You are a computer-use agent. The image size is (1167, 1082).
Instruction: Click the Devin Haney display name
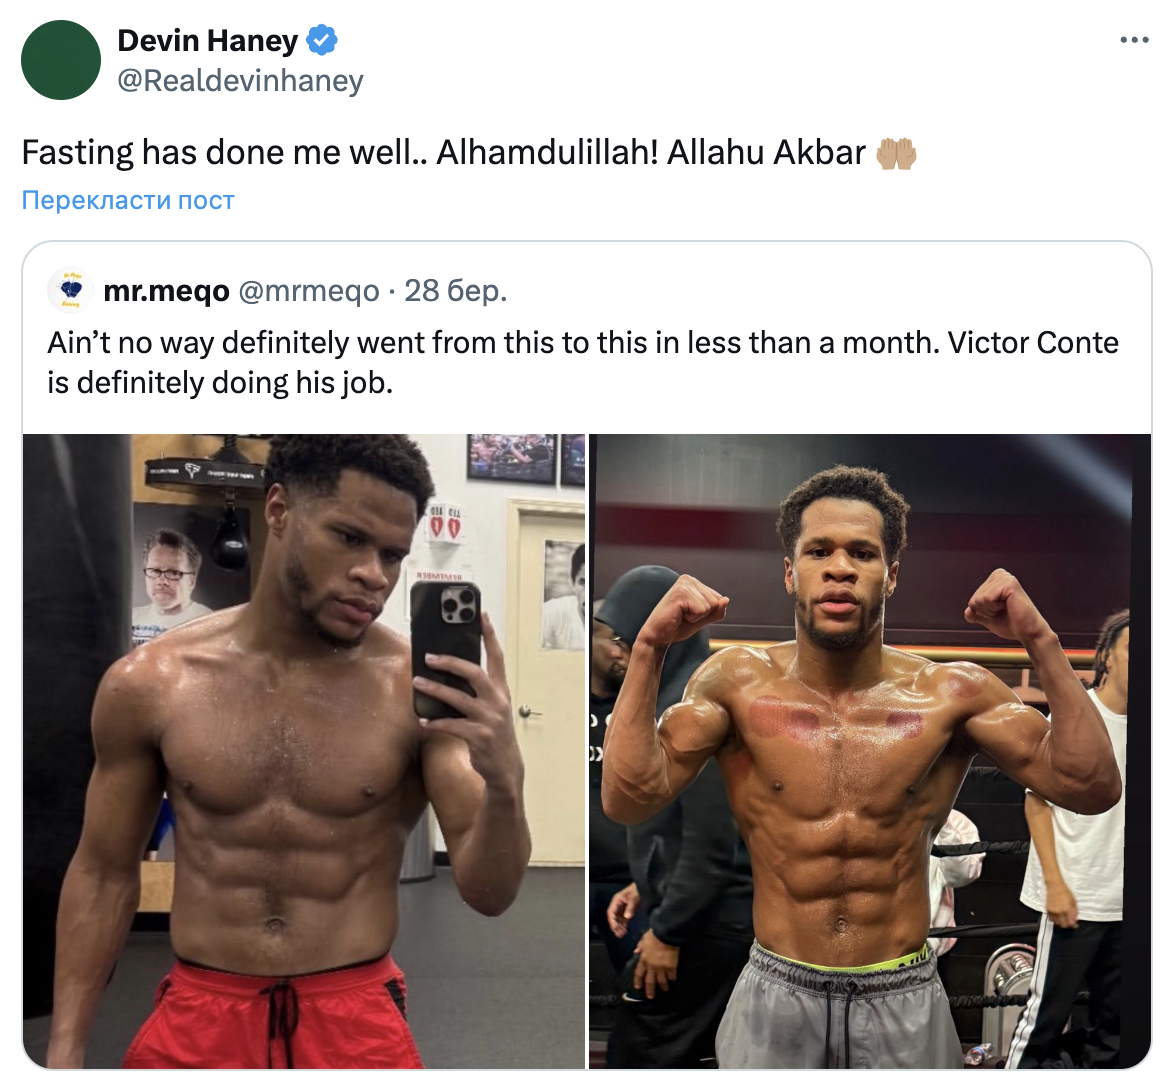click(x=208, y=40)
